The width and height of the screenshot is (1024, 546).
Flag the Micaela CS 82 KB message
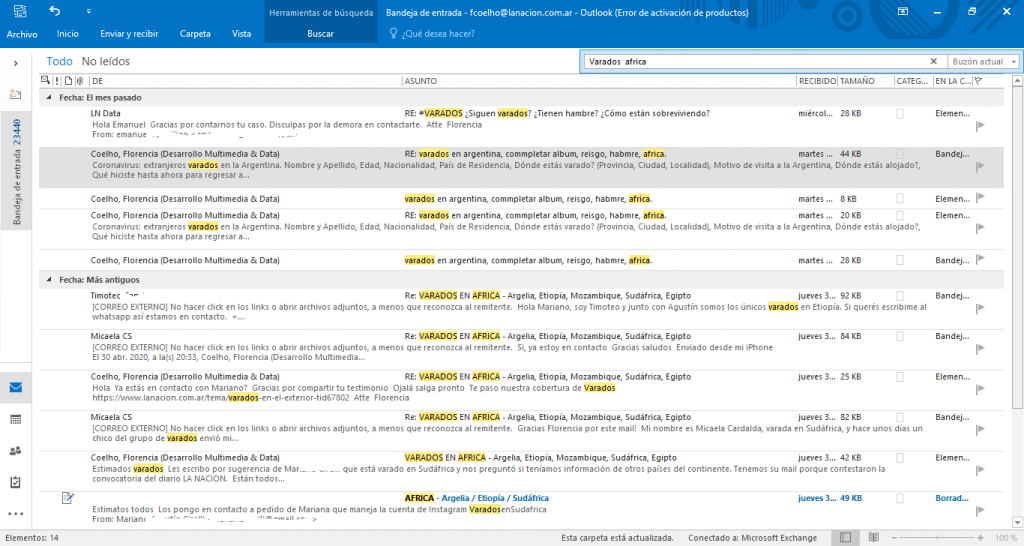[980, 430]
